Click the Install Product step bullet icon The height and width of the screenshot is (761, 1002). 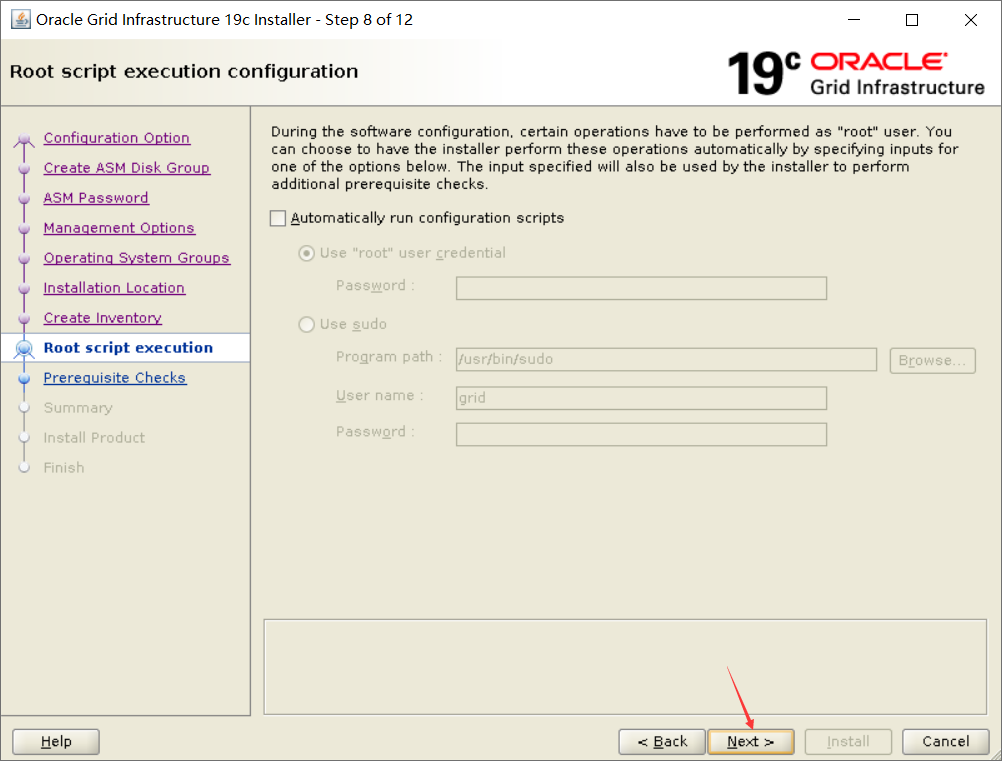pyautogui.click(x=24, y=438)
